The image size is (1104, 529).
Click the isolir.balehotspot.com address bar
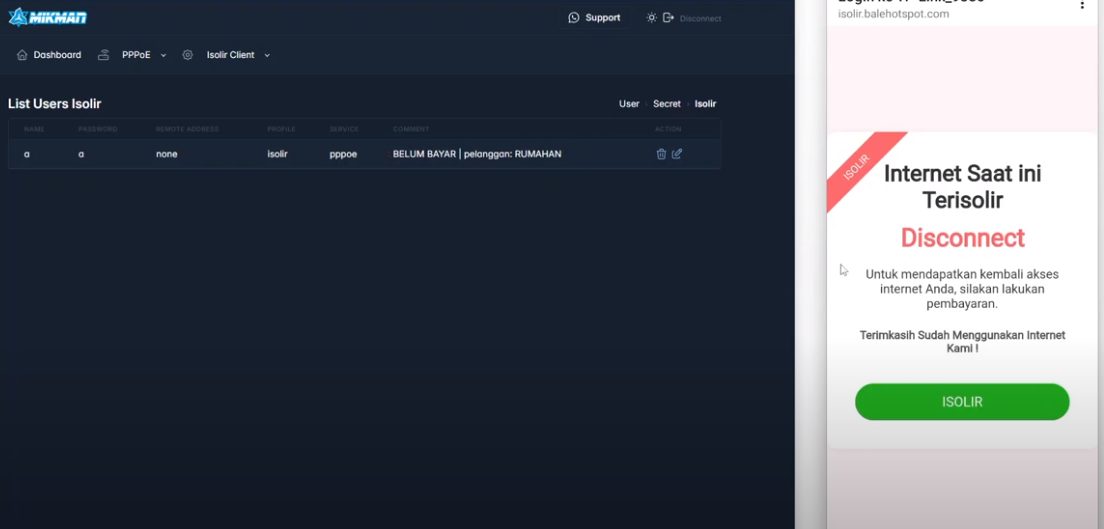coord(893,13)
